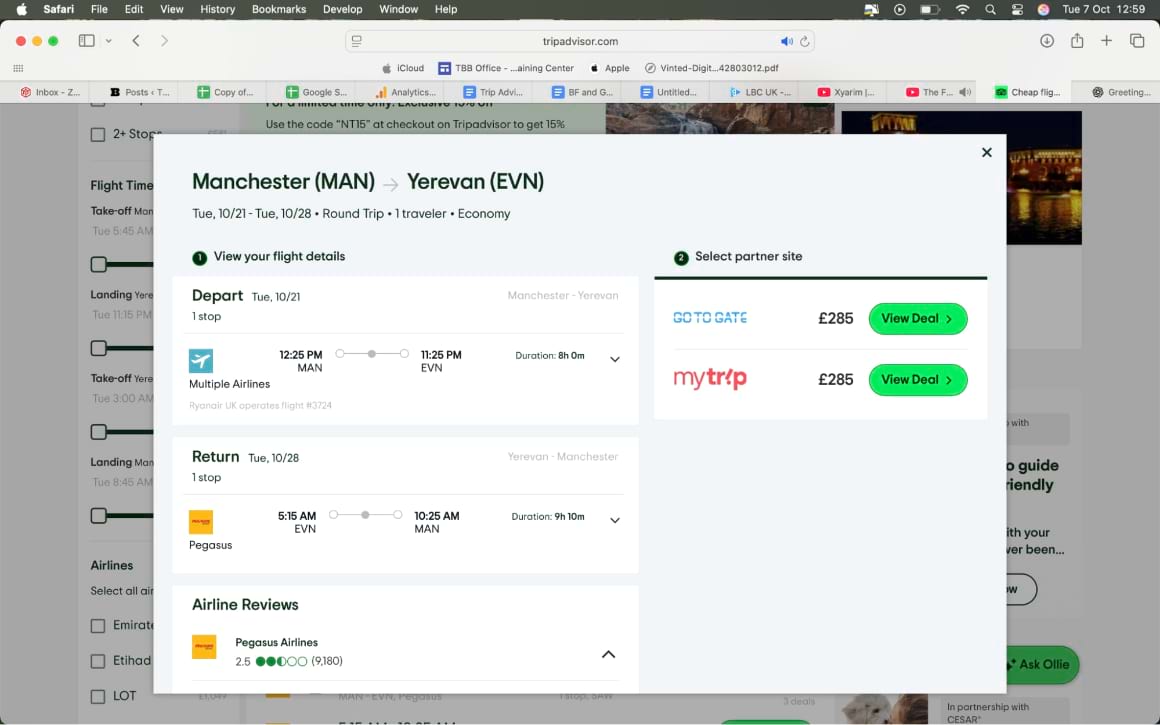Adjust the Landing Yerevan time slider handle

click(x=98, y=348)
